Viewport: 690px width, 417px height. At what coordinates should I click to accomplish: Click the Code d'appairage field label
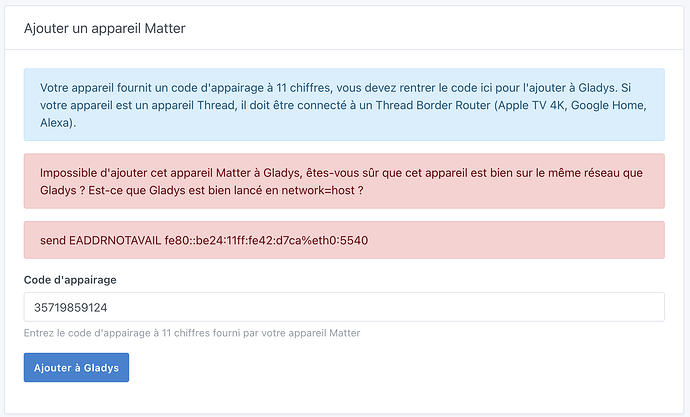(x=76, y=279)
